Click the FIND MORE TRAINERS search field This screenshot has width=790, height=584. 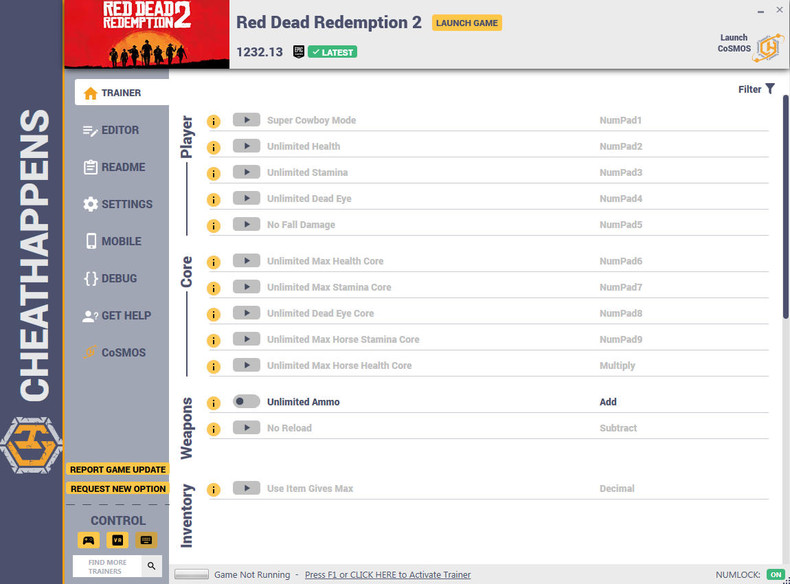click(x=107, y=566)
